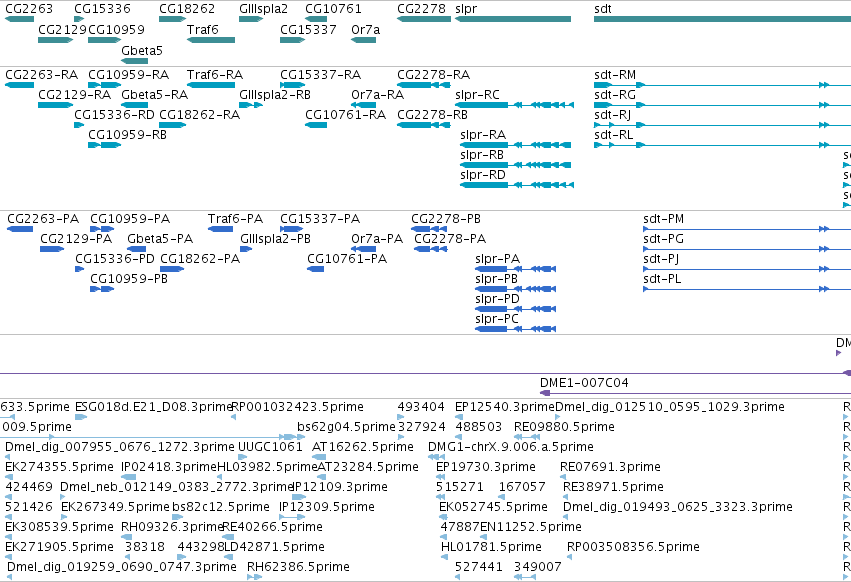The width and height of the screenshot is (851, 582).
Task: Click the GIIIspla2 gene label
Action: point(263,9)
